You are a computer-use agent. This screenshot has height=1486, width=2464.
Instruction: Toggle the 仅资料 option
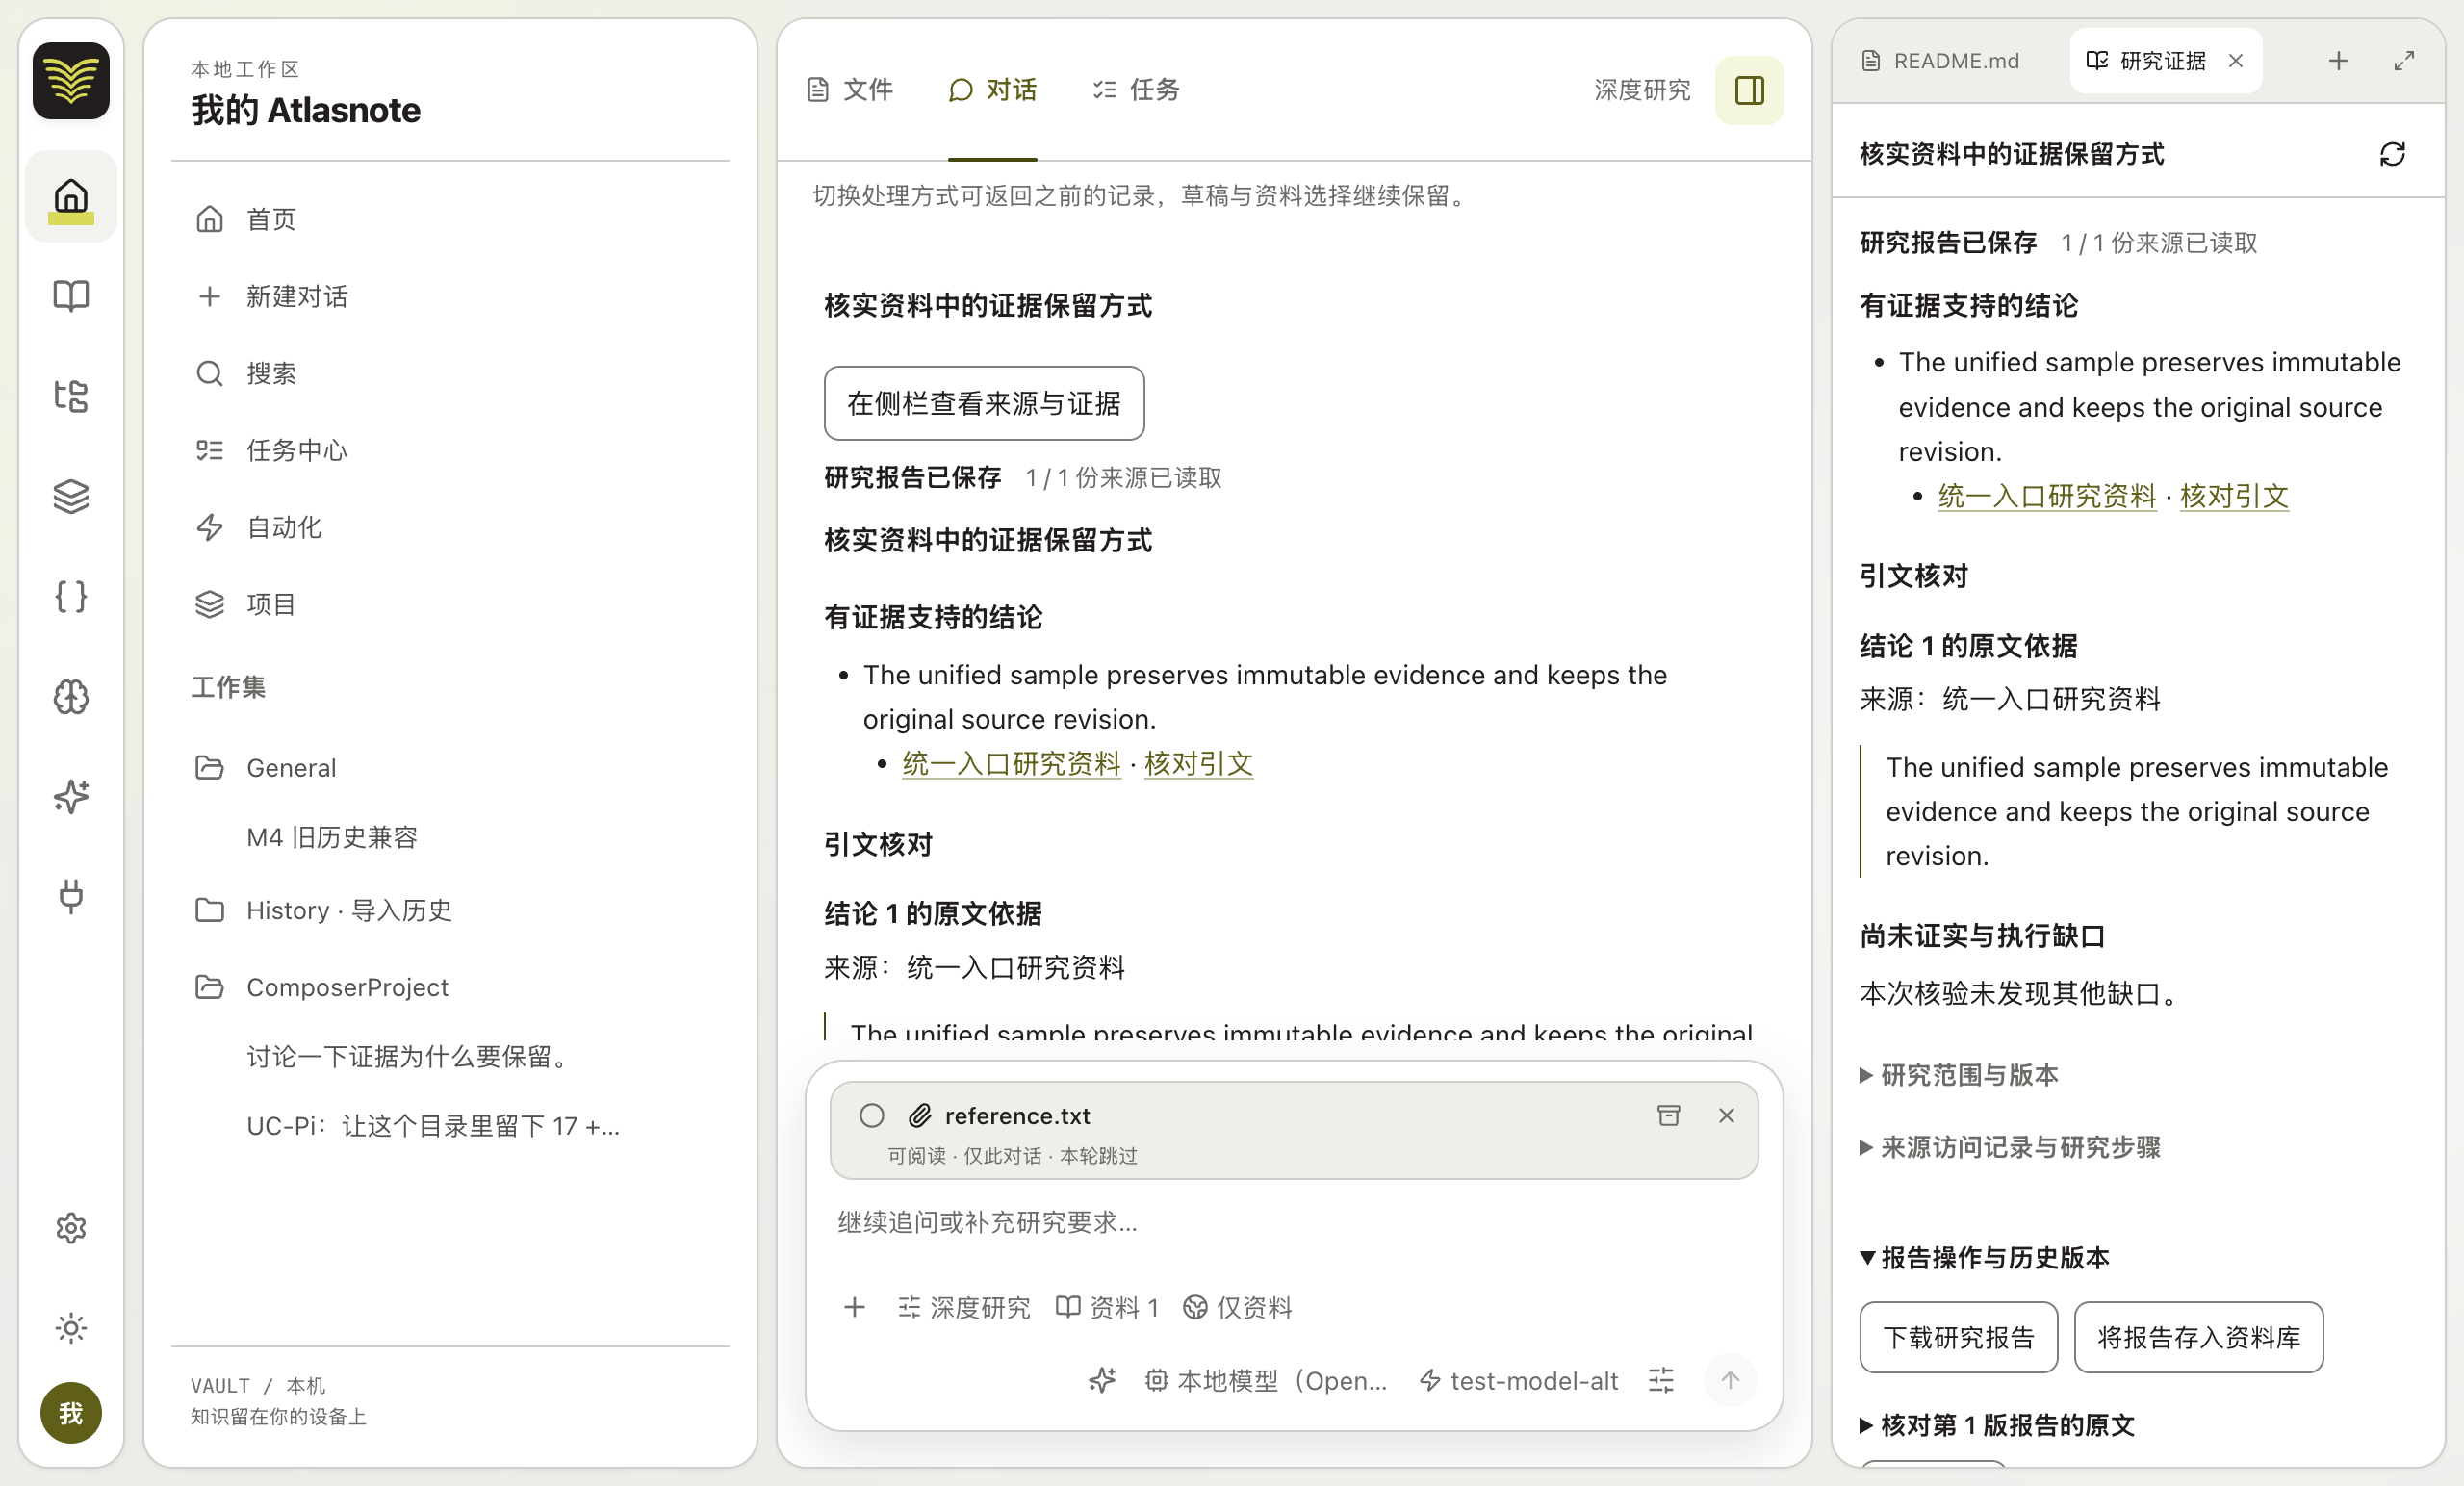click(x=1237, y=1307)
